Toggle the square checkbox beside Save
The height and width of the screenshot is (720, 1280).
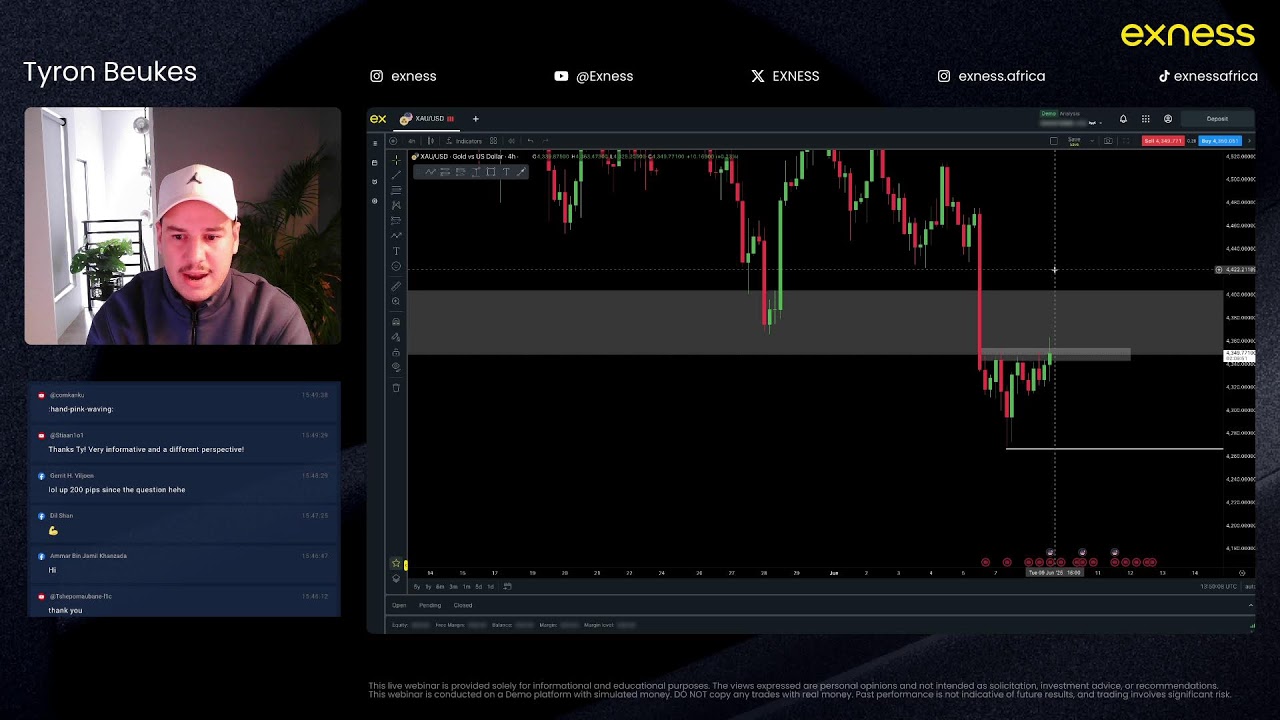[x=1054, y=141]
